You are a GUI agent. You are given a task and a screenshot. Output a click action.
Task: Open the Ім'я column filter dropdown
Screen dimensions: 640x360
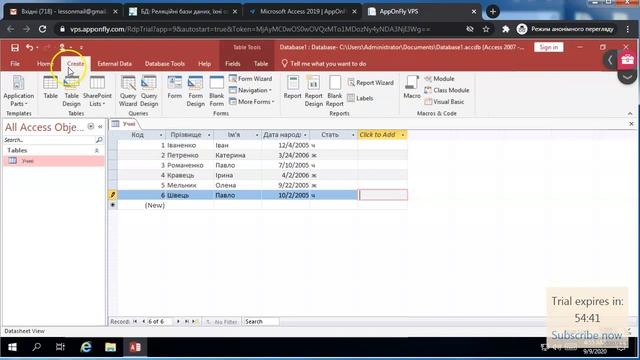tap(257, 135)
